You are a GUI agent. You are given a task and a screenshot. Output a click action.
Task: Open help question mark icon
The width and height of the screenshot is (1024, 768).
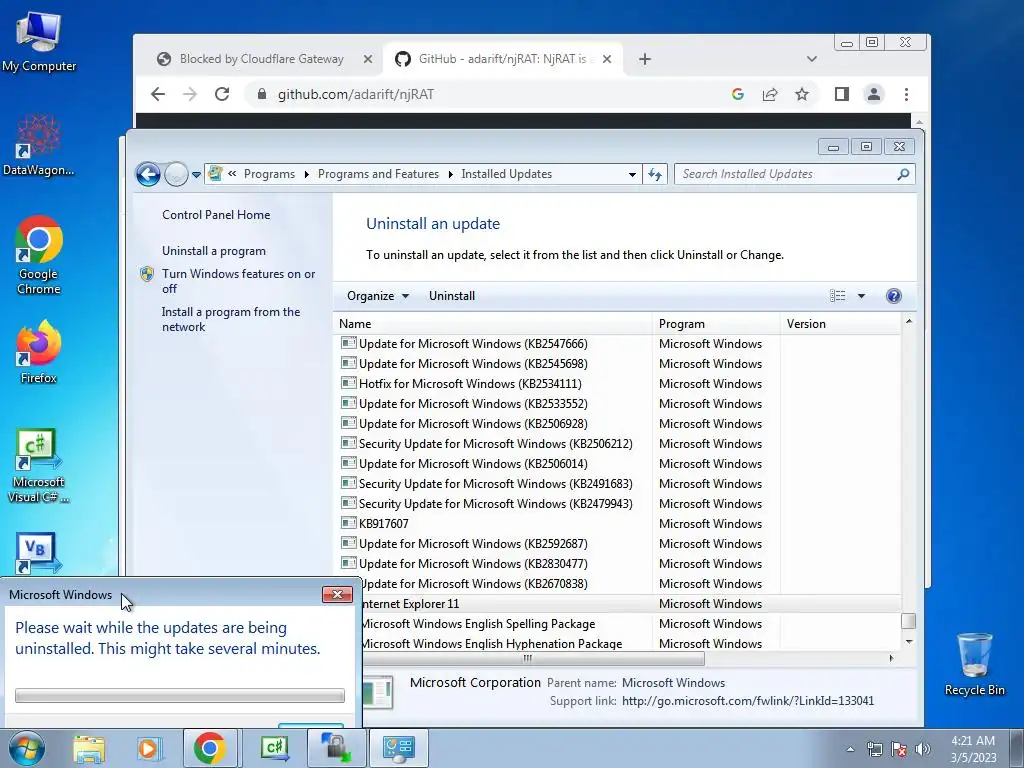[x=894, y=296]
